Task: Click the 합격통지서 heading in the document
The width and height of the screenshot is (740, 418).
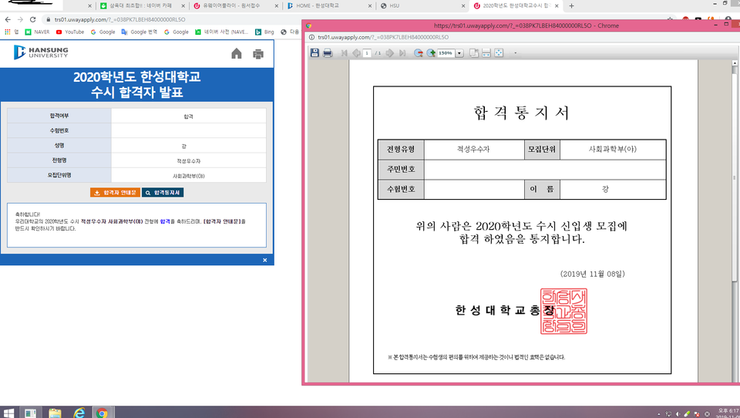Action: [x=521, y=113]
